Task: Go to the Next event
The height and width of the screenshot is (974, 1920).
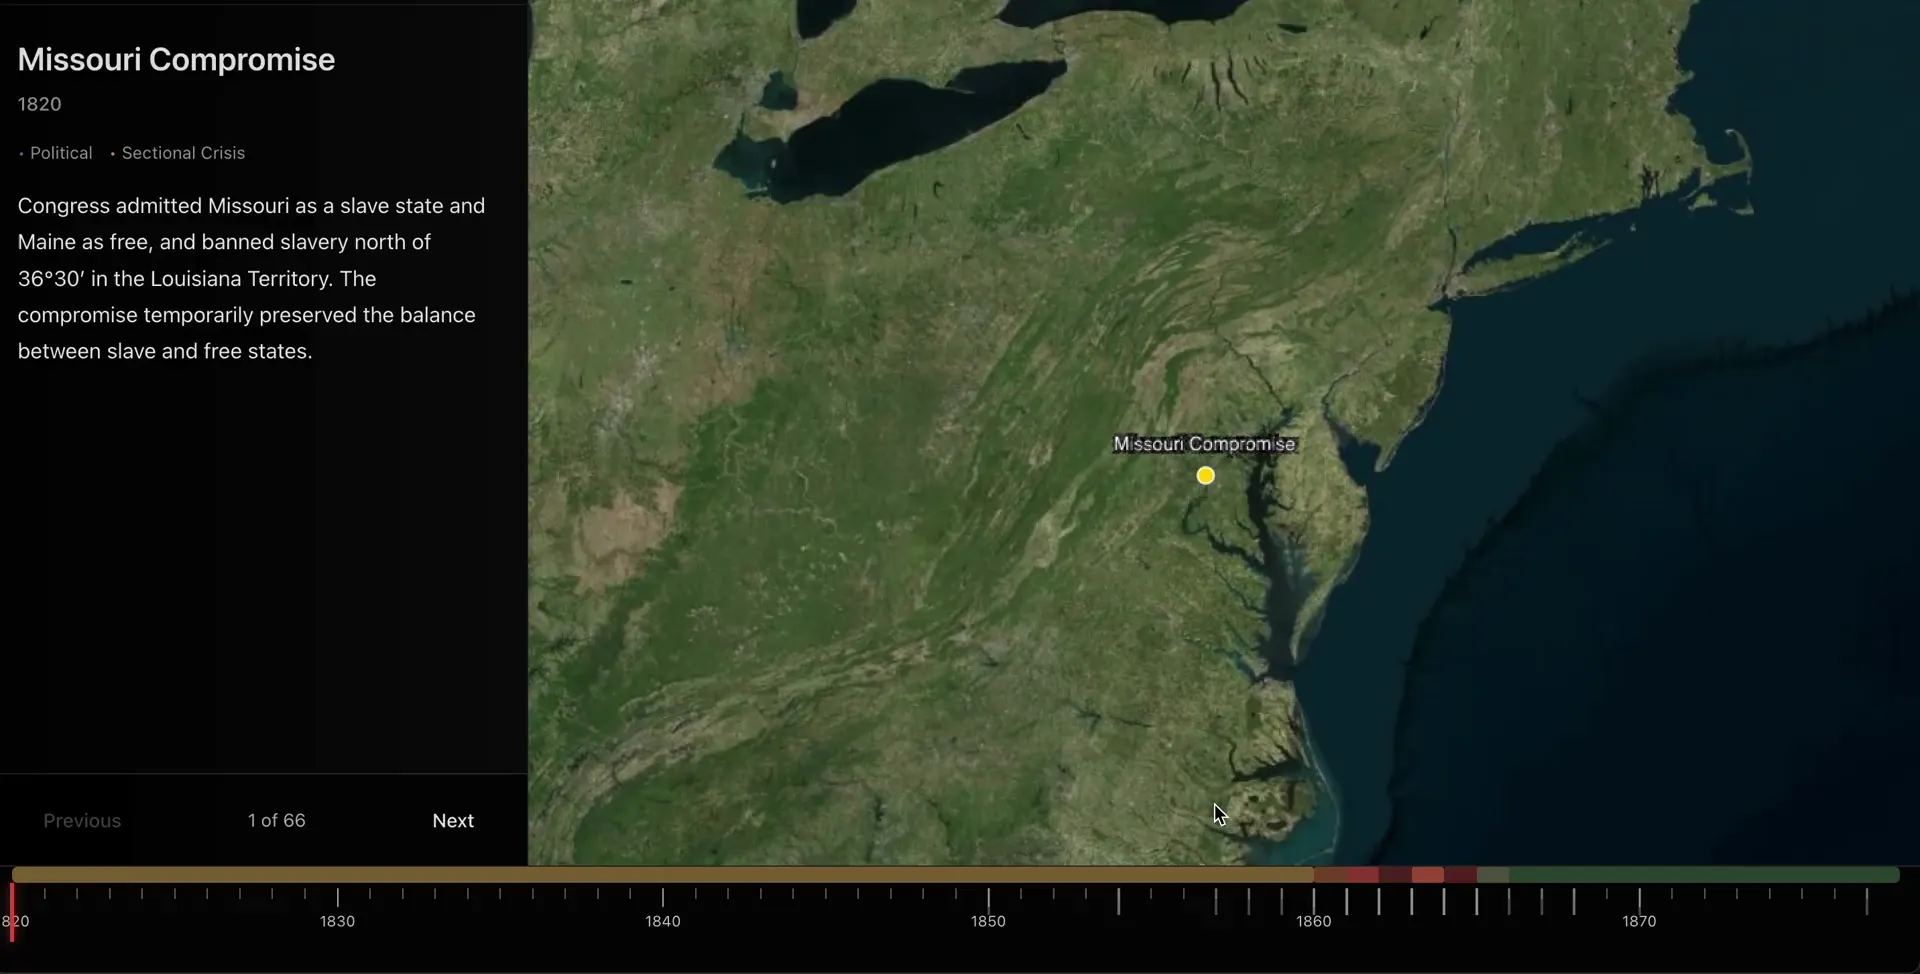Action: tap(453, 821)
